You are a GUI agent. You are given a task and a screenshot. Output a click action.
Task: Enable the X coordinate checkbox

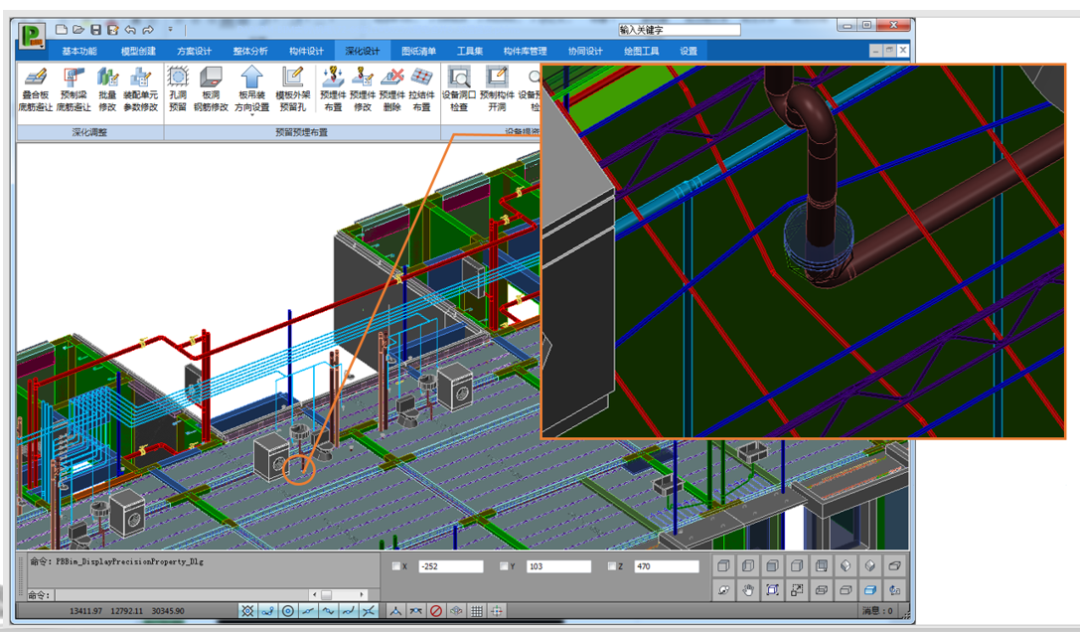[397, 567]
